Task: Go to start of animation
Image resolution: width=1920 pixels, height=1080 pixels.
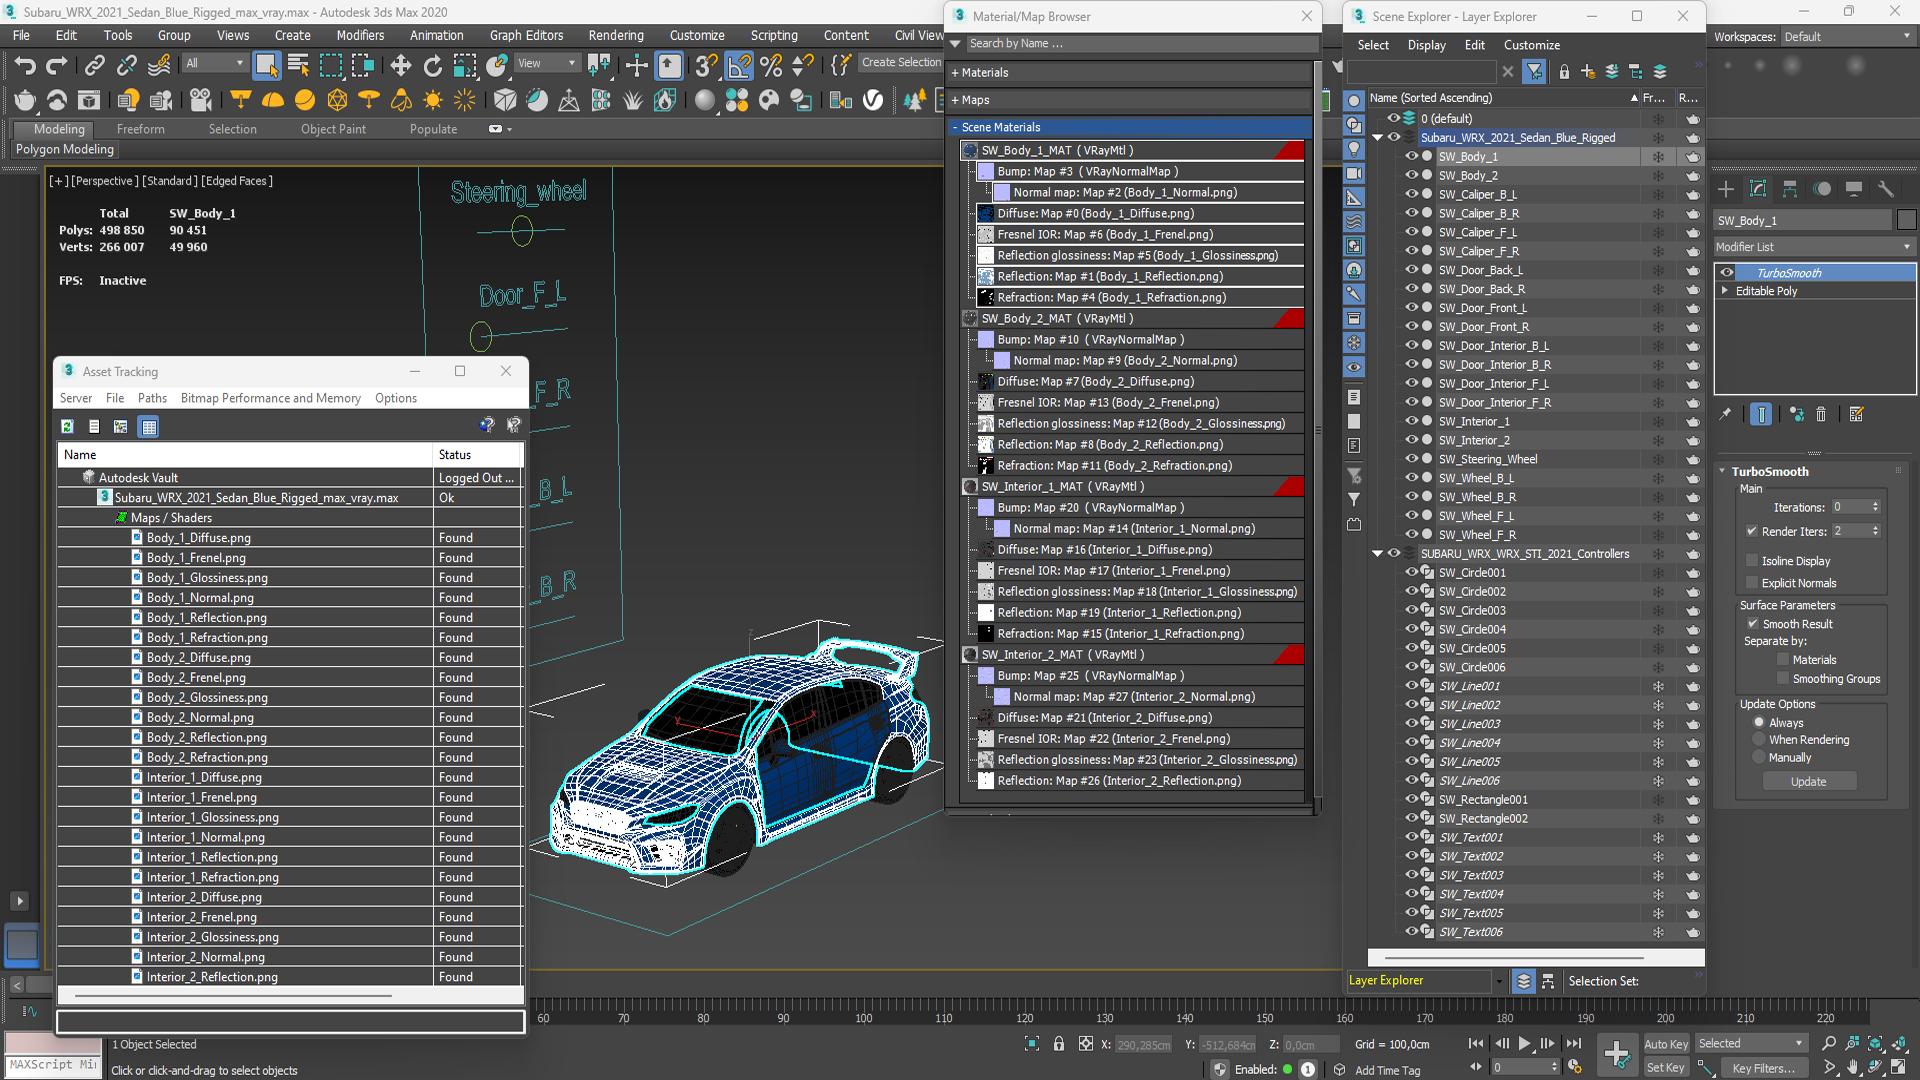Action: 1476,1043
